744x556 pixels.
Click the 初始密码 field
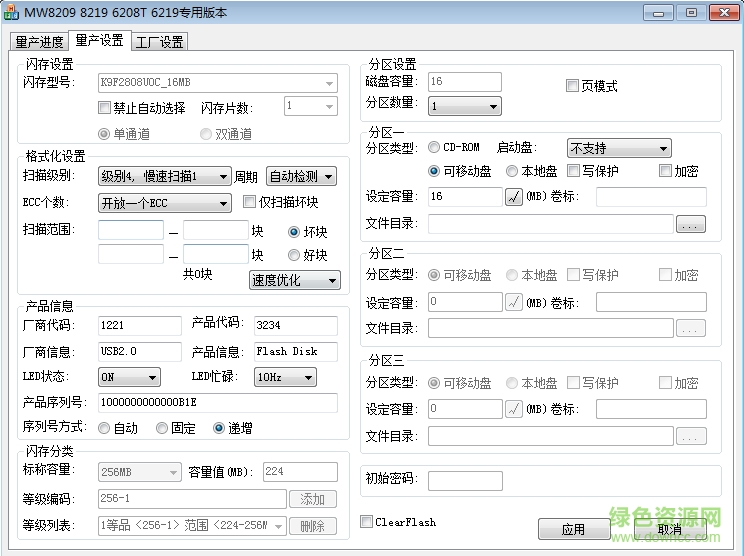[x=465, y=481]
